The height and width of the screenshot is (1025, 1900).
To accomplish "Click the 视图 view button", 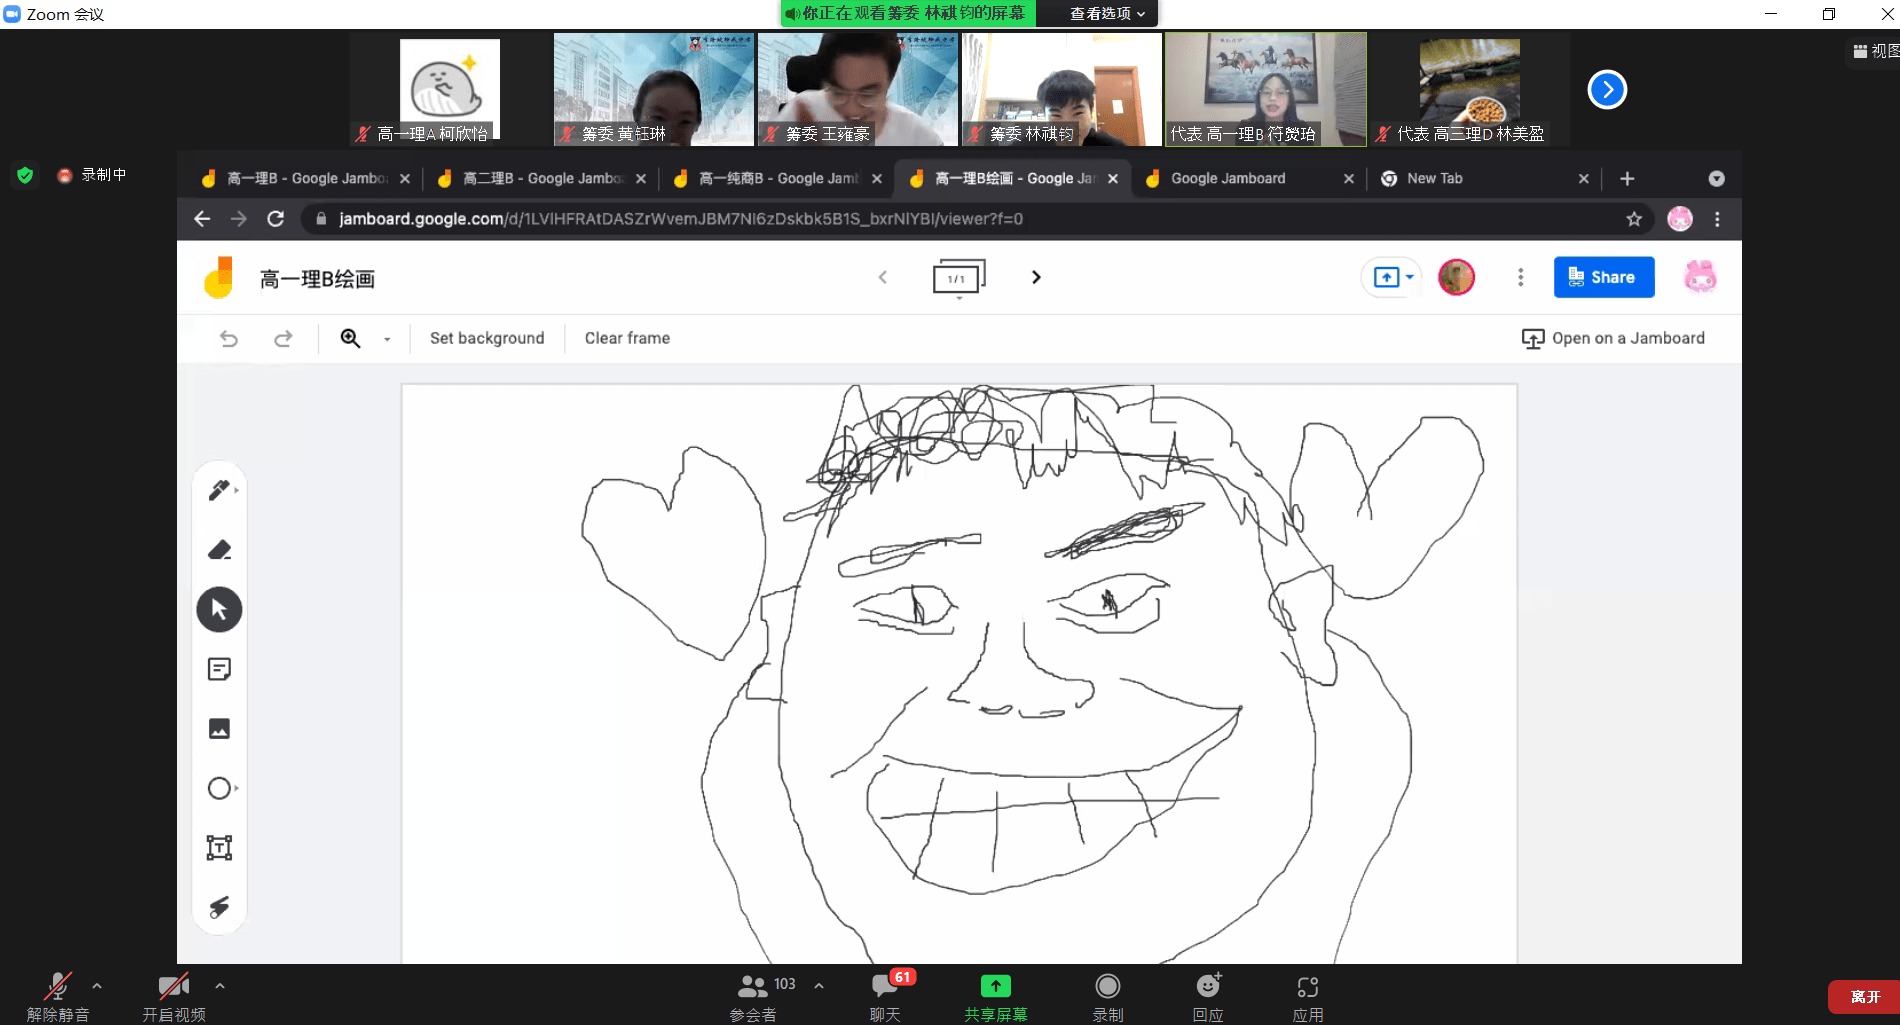I will tap(1876, 51).
